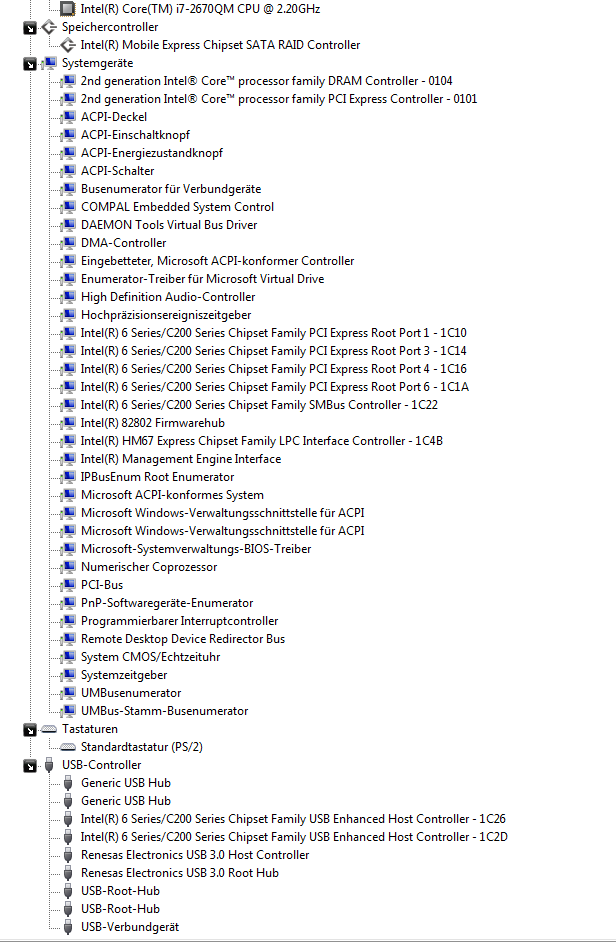Select Renesas Electronics USB 3.0 Root Hub
Screen dimensions: 616x942
point(179,873)
